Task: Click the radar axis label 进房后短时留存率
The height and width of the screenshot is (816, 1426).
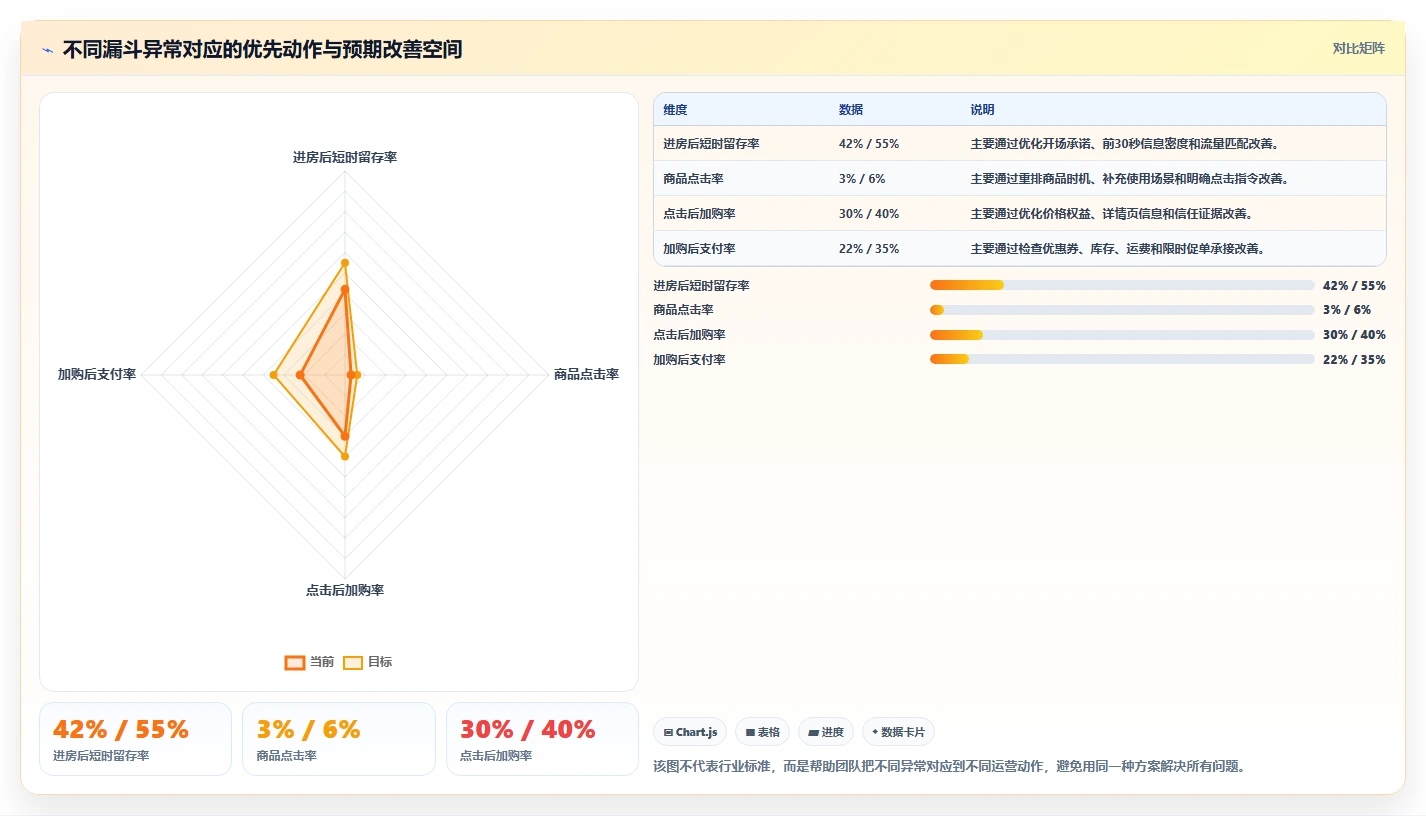Action: [345, 157]
